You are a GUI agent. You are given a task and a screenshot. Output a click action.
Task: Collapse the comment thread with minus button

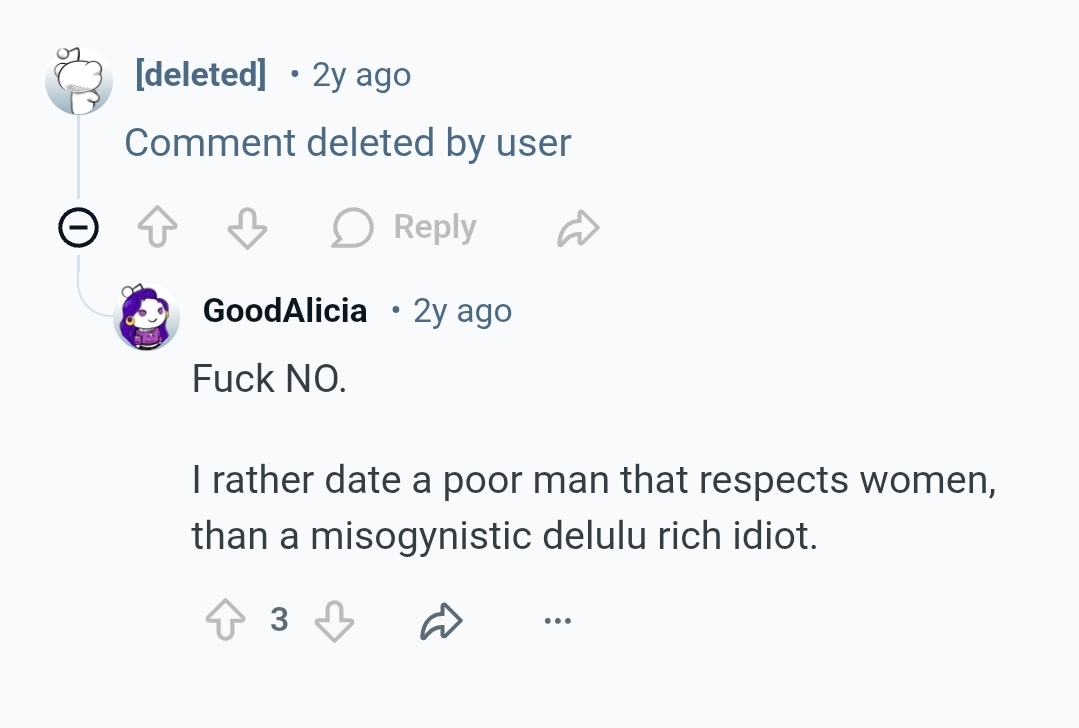pyautogui.click(x=78, y=230)
